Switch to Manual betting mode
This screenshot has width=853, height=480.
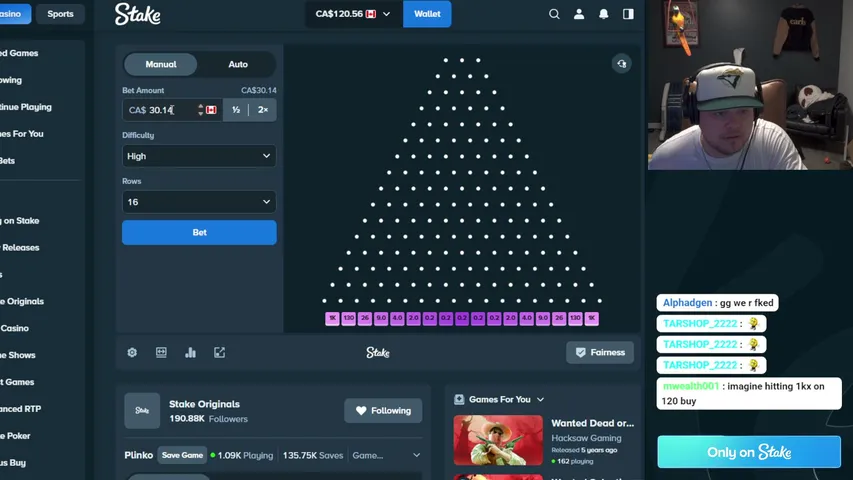click(x=160, y=64)
